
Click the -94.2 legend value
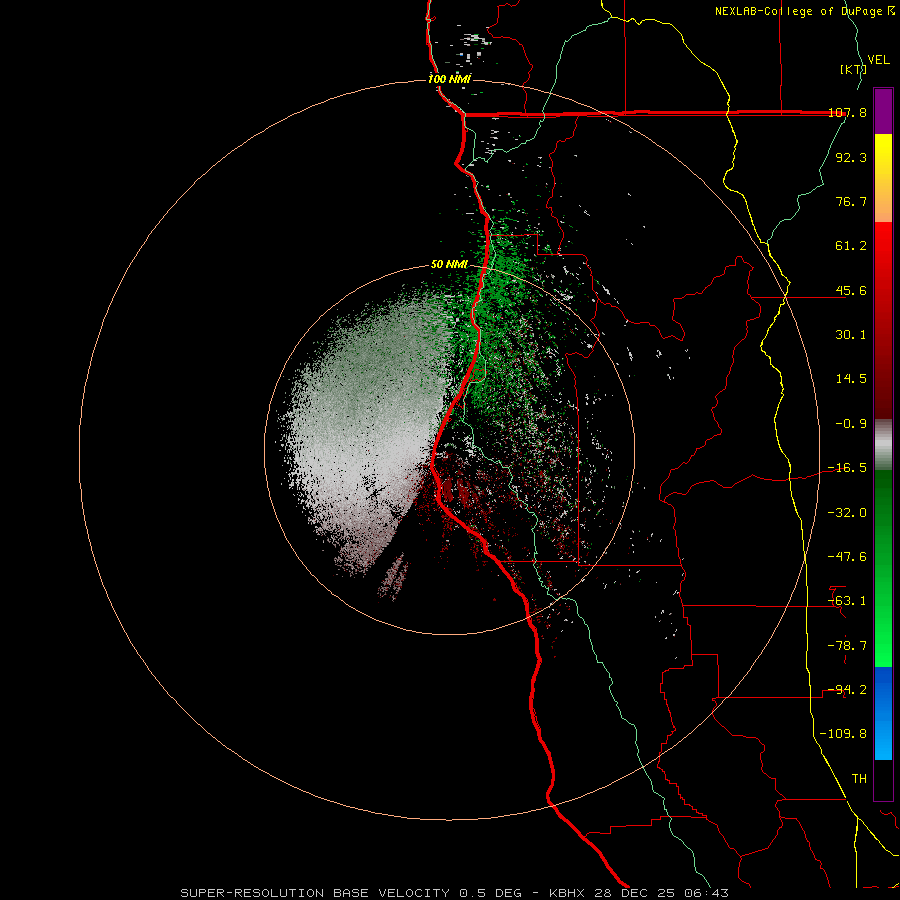click(x=847, y=690)
